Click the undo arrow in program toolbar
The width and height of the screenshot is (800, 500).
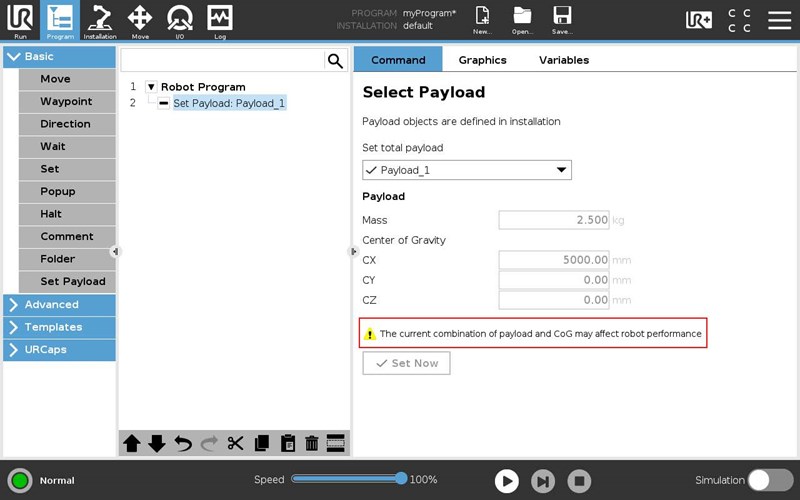click(x=183, y=443)
